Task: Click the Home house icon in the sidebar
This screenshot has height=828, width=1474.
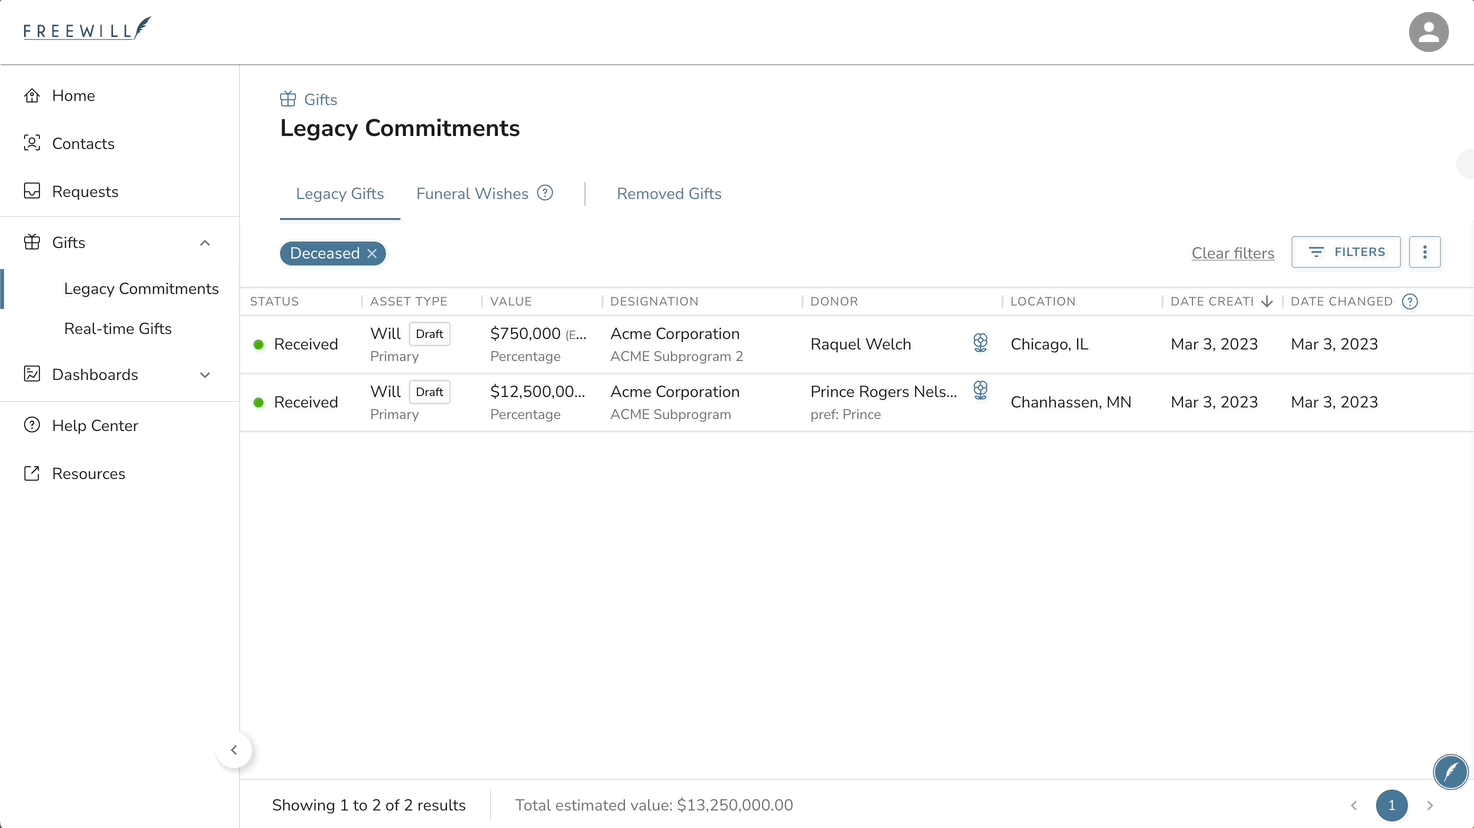Action: click(x=32, y=96)
